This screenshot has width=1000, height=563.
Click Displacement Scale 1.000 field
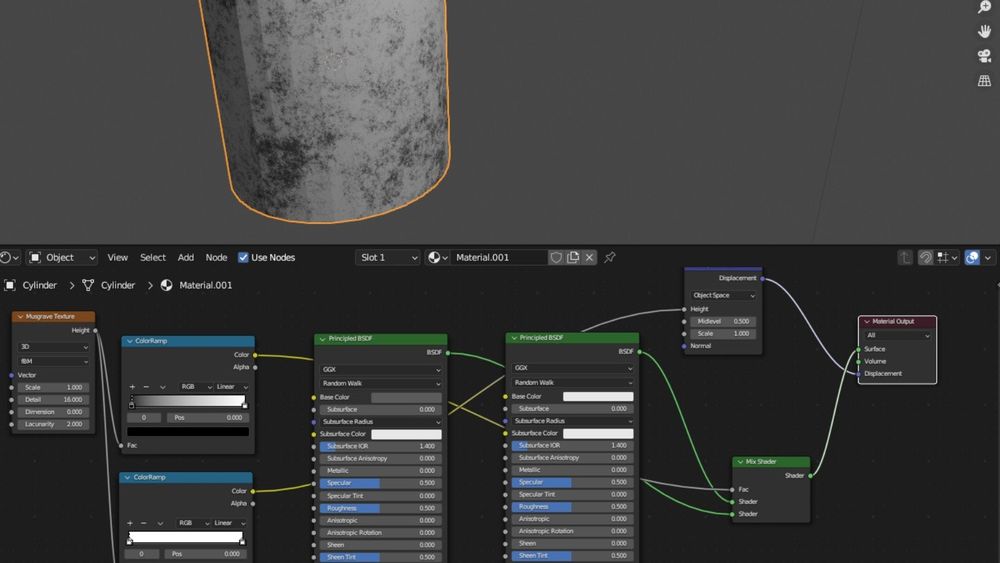click(723, 334)
